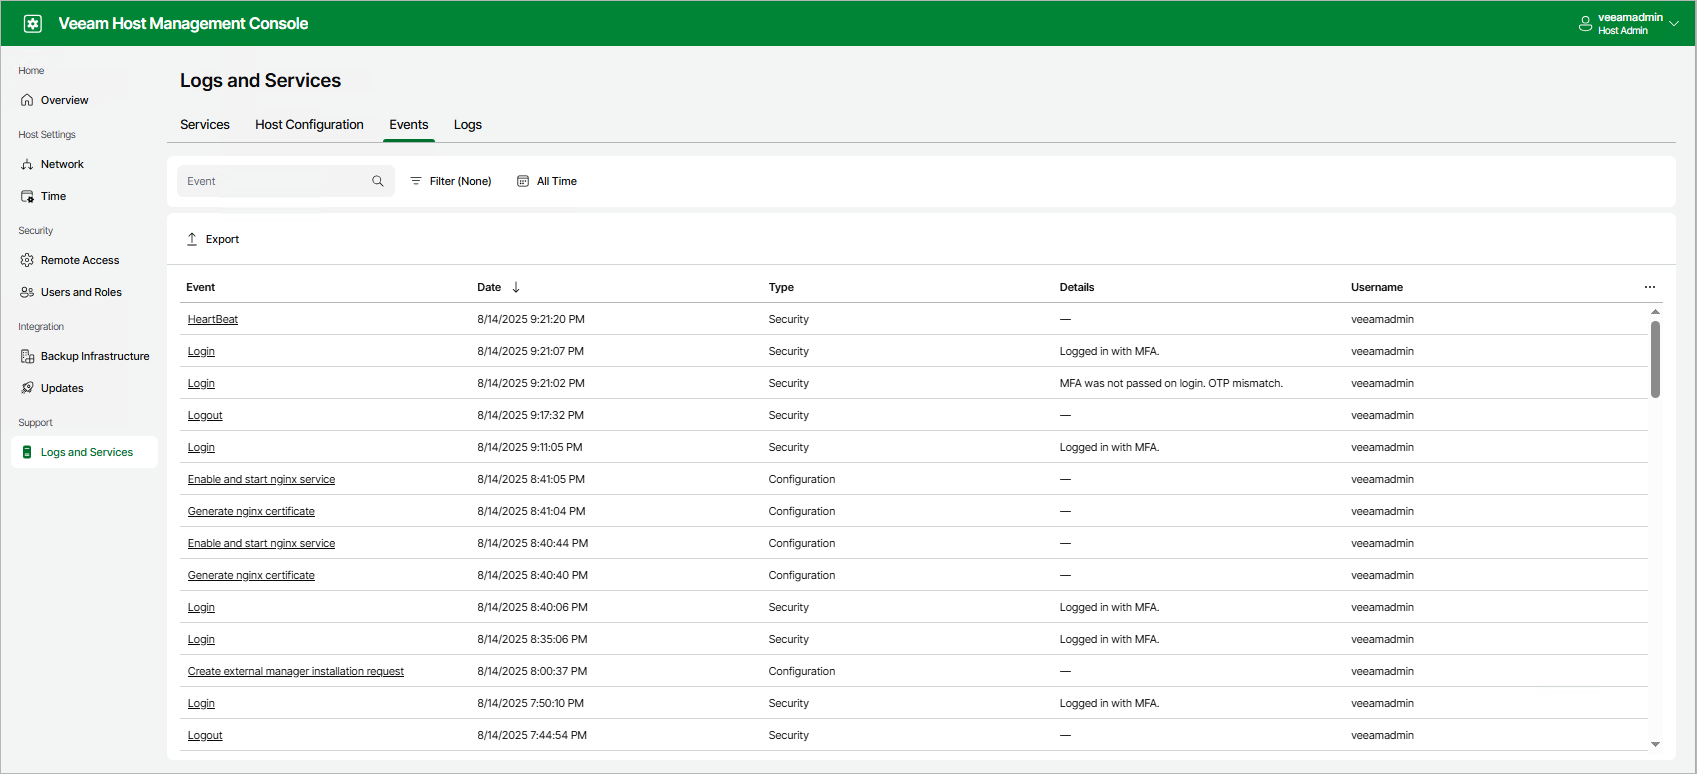Click the Users and Roles icon
The height and width of the screenshot is (774, 1697).
pos(27,292)
